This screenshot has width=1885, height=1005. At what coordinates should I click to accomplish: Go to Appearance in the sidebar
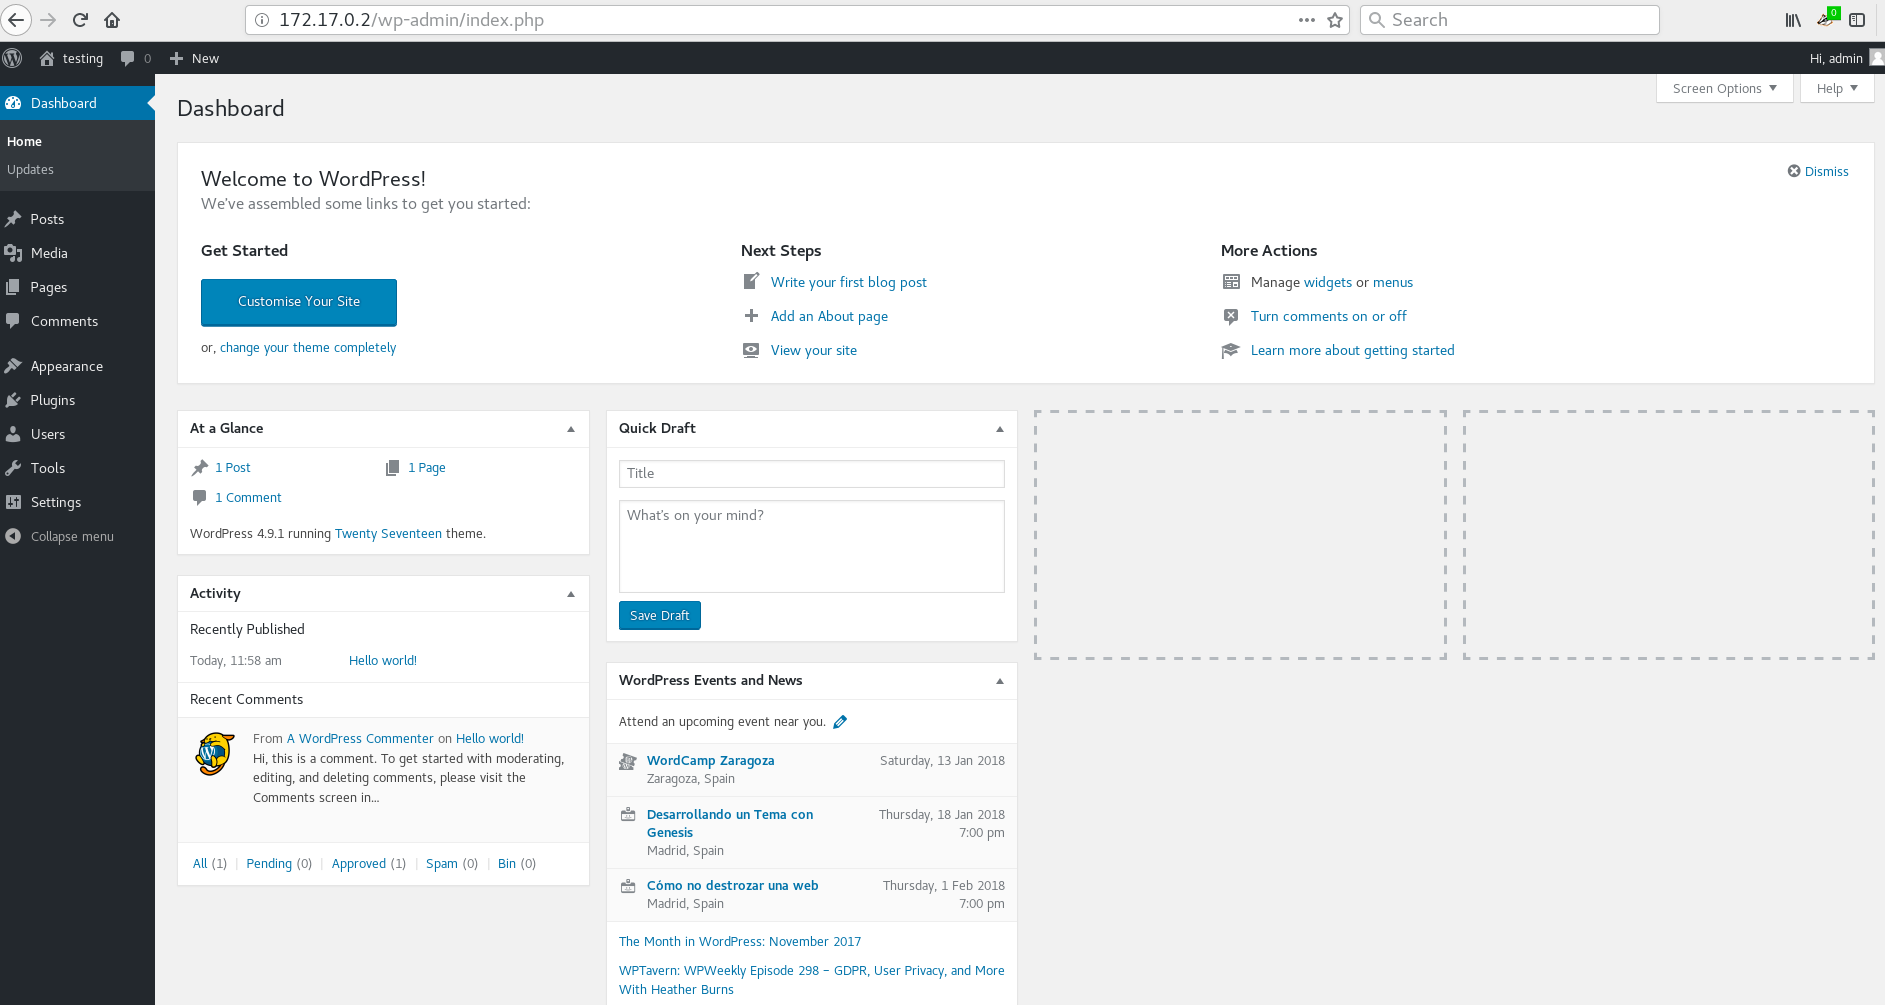pyautogui.click(x=66, y=366)
